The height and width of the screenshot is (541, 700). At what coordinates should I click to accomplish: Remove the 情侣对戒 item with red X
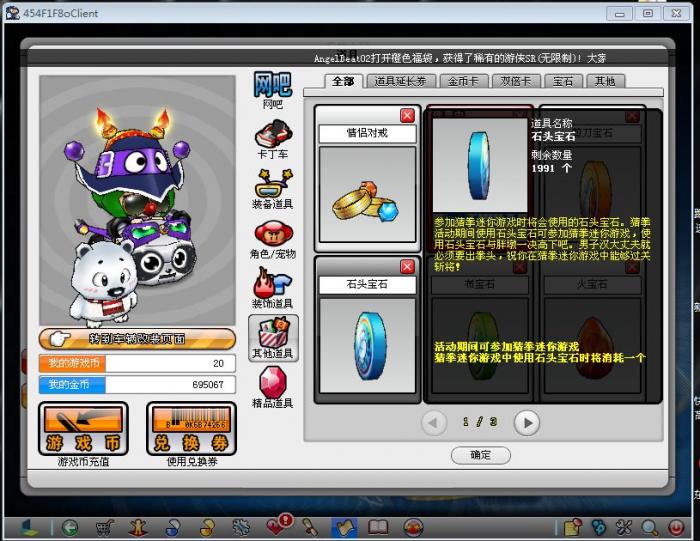point(407,116)
